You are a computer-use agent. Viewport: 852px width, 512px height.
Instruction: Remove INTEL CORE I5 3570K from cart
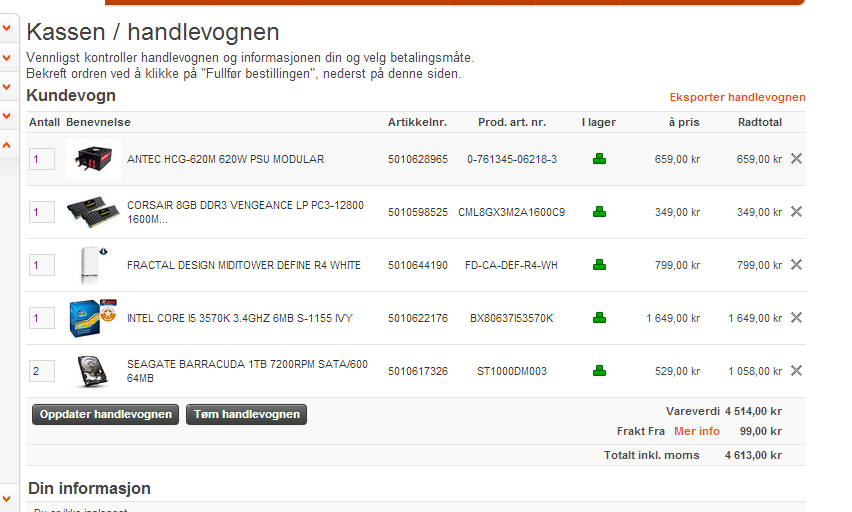(796, 317)
